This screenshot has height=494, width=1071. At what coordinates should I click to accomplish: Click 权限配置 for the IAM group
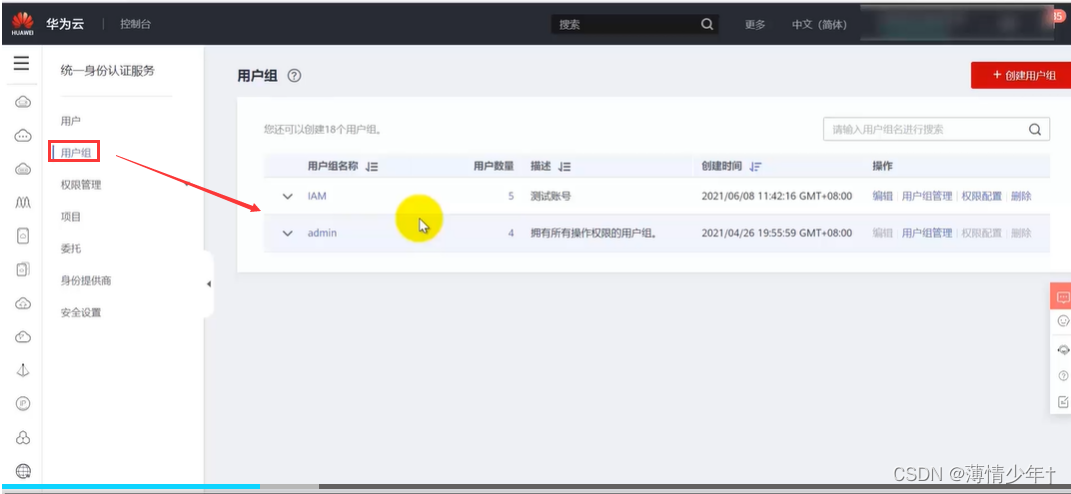click(x=982, y=196)
